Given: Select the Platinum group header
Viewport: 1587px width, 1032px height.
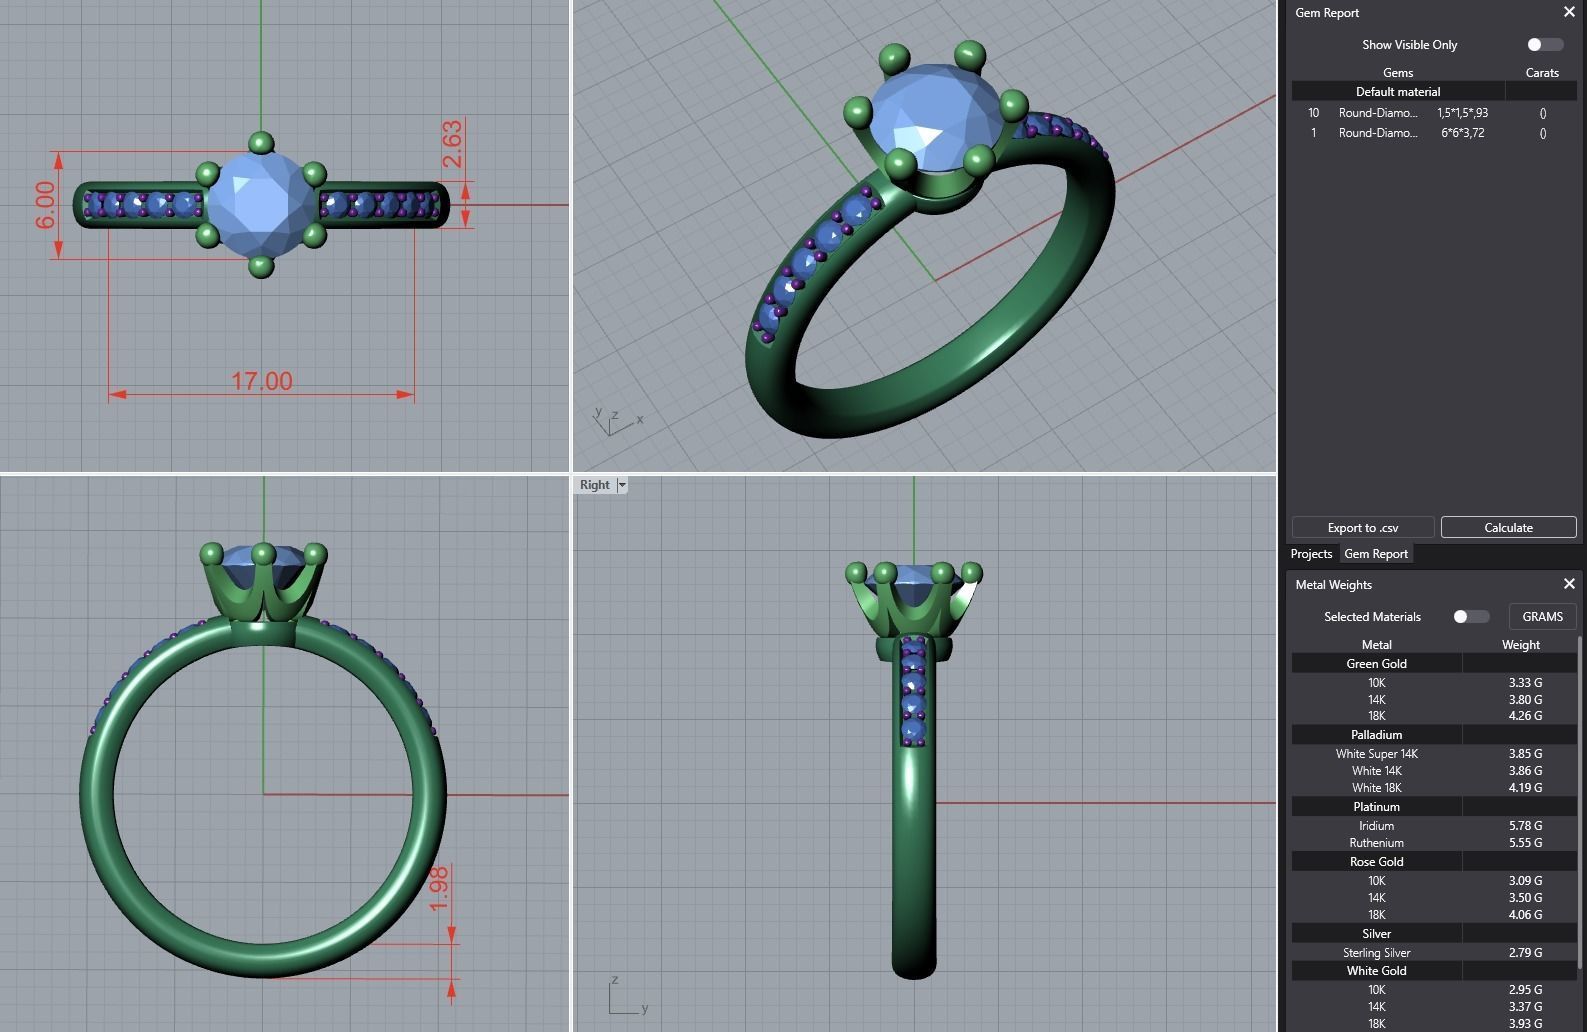Looking at the screenshot, I should 1434,806.
